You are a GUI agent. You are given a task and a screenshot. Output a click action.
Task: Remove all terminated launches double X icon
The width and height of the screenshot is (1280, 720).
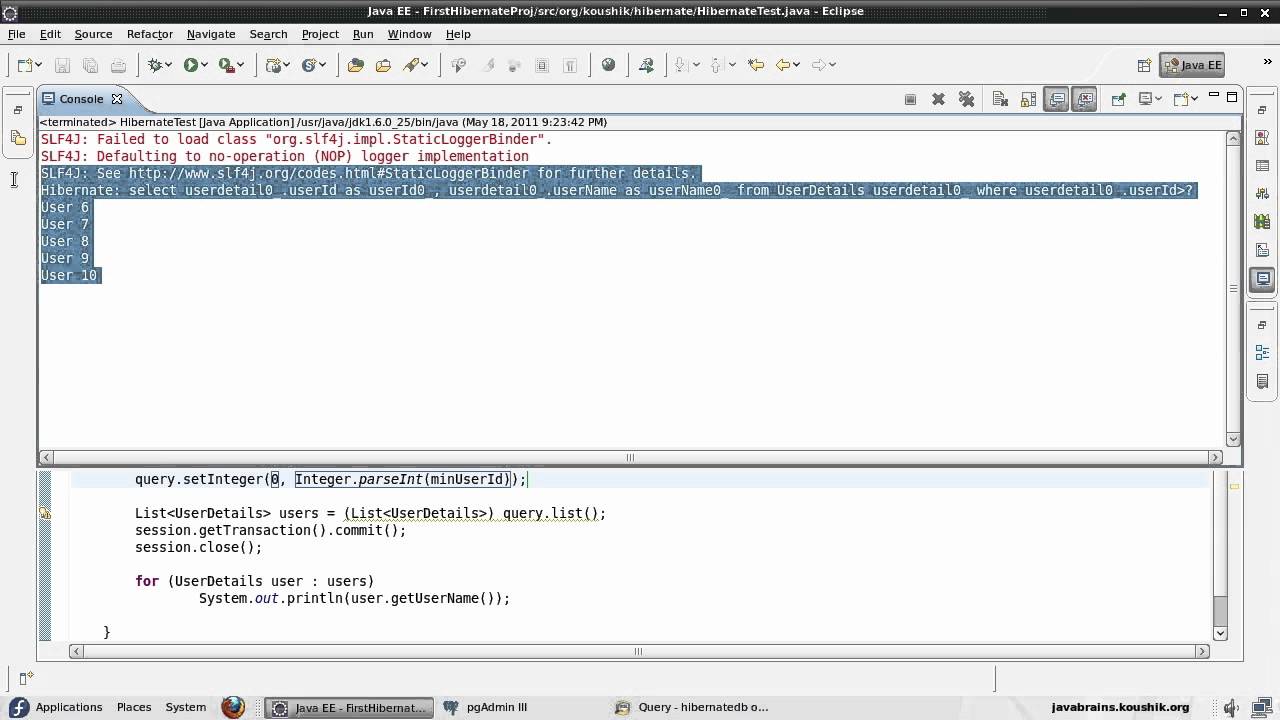click(966, 99)
